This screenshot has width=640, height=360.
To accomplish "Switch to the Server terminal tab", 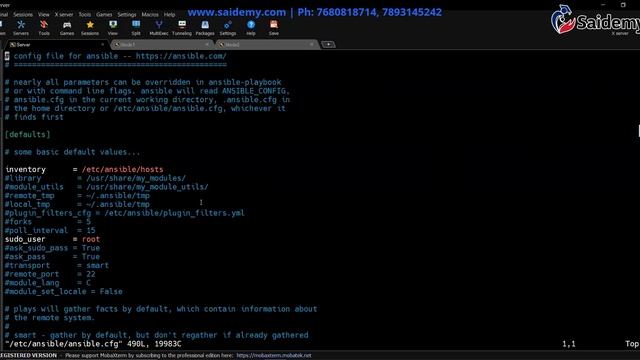I will pyautogui.click(x=55, y=44).
